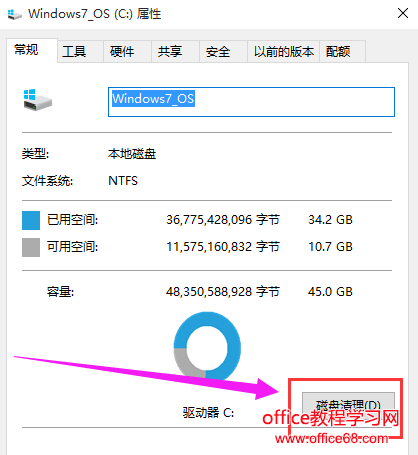Select the 共享 tab
Image resolution: width=418 pixels, height=455 pixels.
[175, 51]
